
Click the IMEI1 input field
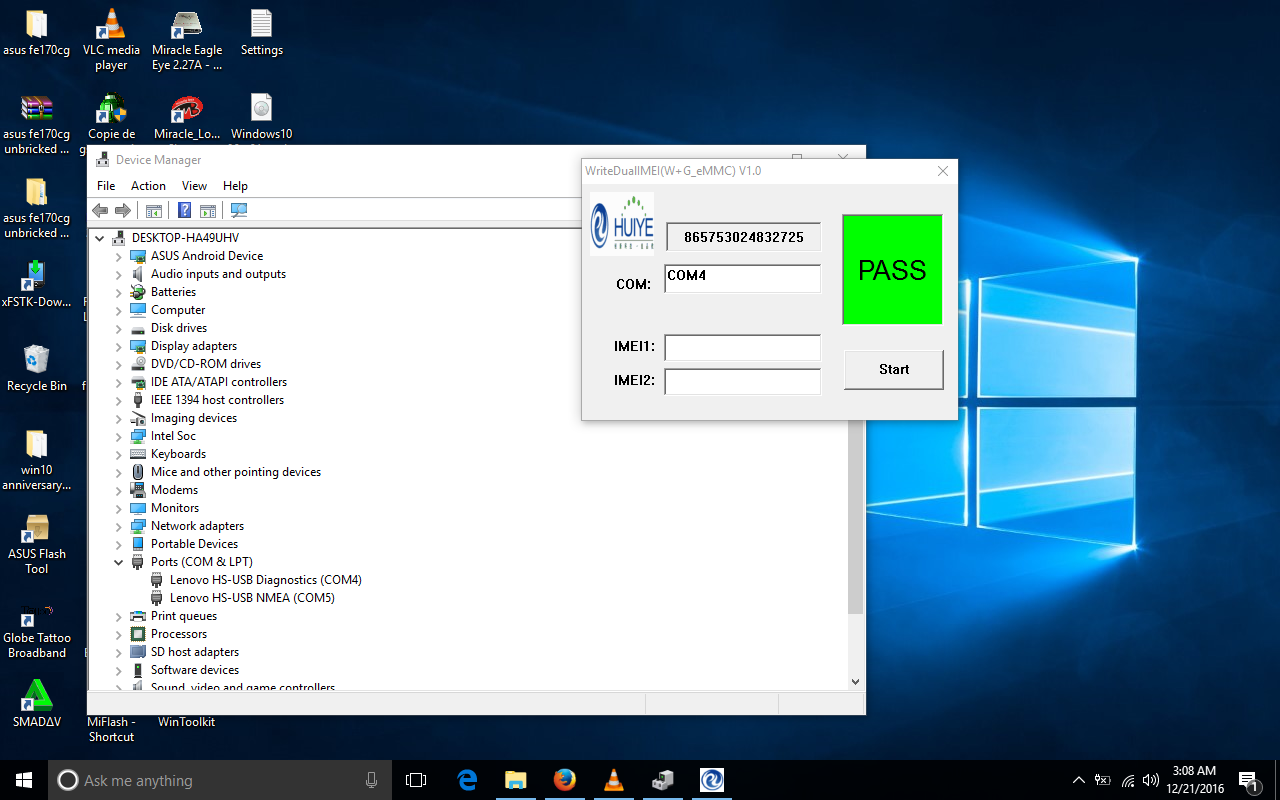(743, 347)
